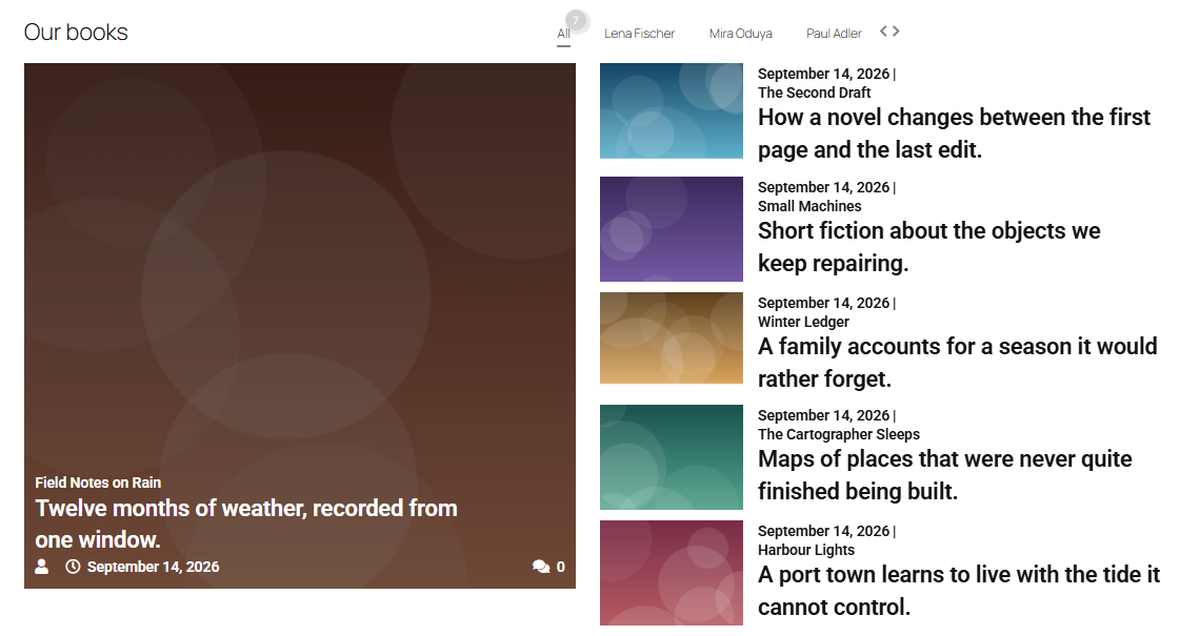Click Winter Ledger title link

(x=803, y=322)
